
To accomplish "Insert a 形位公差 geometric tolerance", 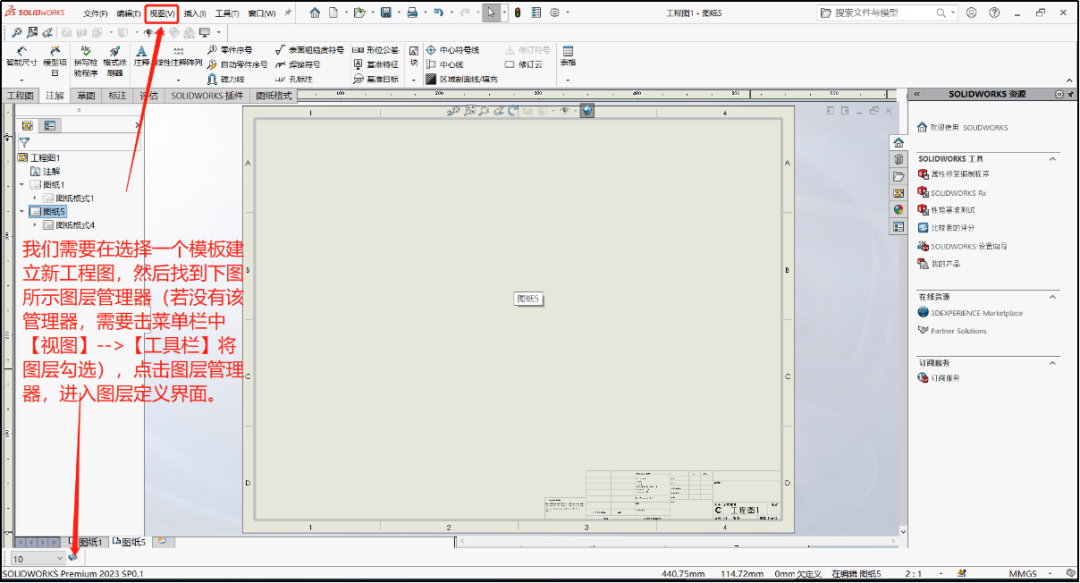I will 382,49.
